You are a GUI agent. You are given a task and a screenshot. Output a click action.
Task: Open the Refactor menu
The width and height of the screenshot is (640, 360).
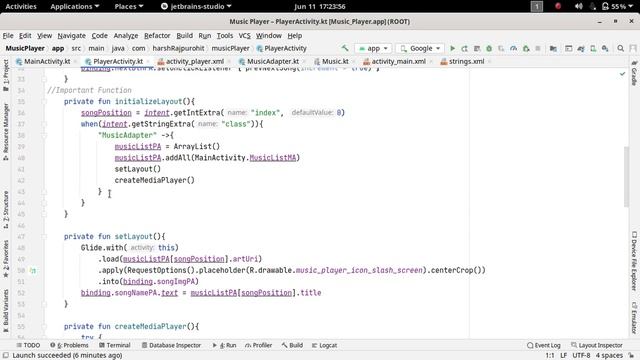pyautogui.click(x=157, y=36)
